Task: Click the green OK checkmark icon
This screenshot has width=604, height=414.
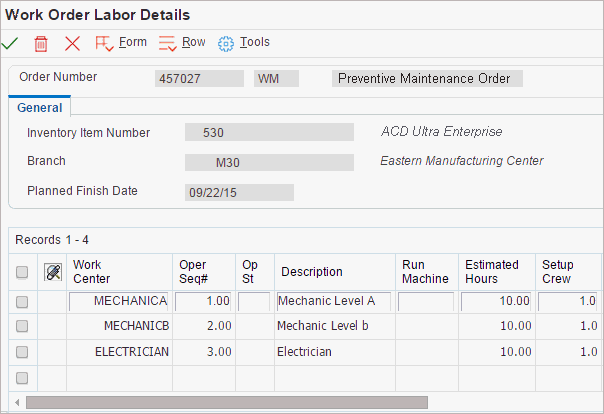Action: click(x=10, y=43)
